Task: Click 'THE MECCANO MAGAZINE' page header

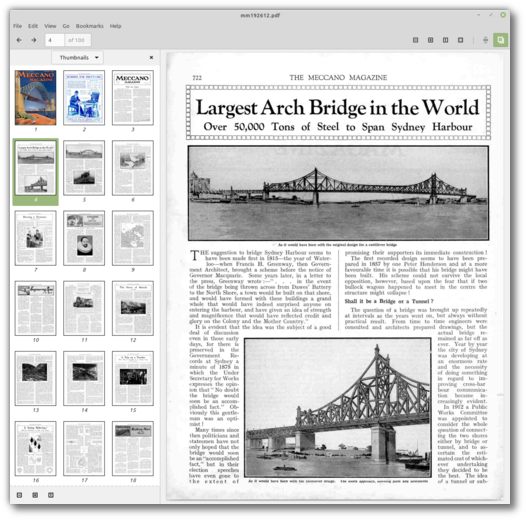Action: pyautogui.click(x=338, y=77)
